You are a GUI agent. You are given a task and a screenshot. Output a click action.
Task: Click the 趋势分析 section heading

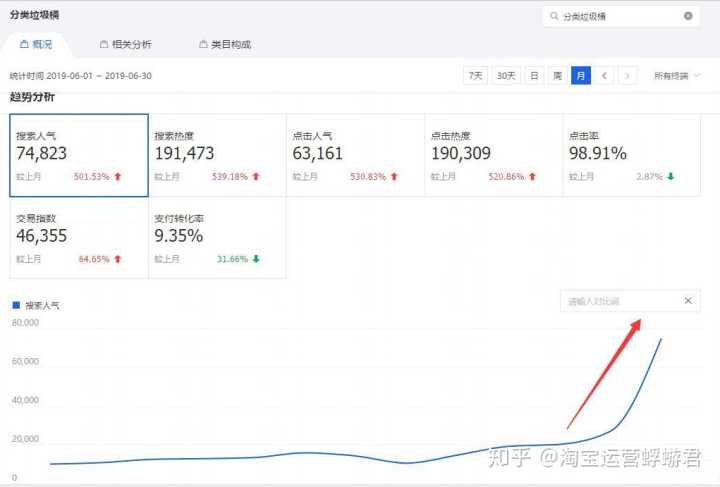(x=32, y=97)
